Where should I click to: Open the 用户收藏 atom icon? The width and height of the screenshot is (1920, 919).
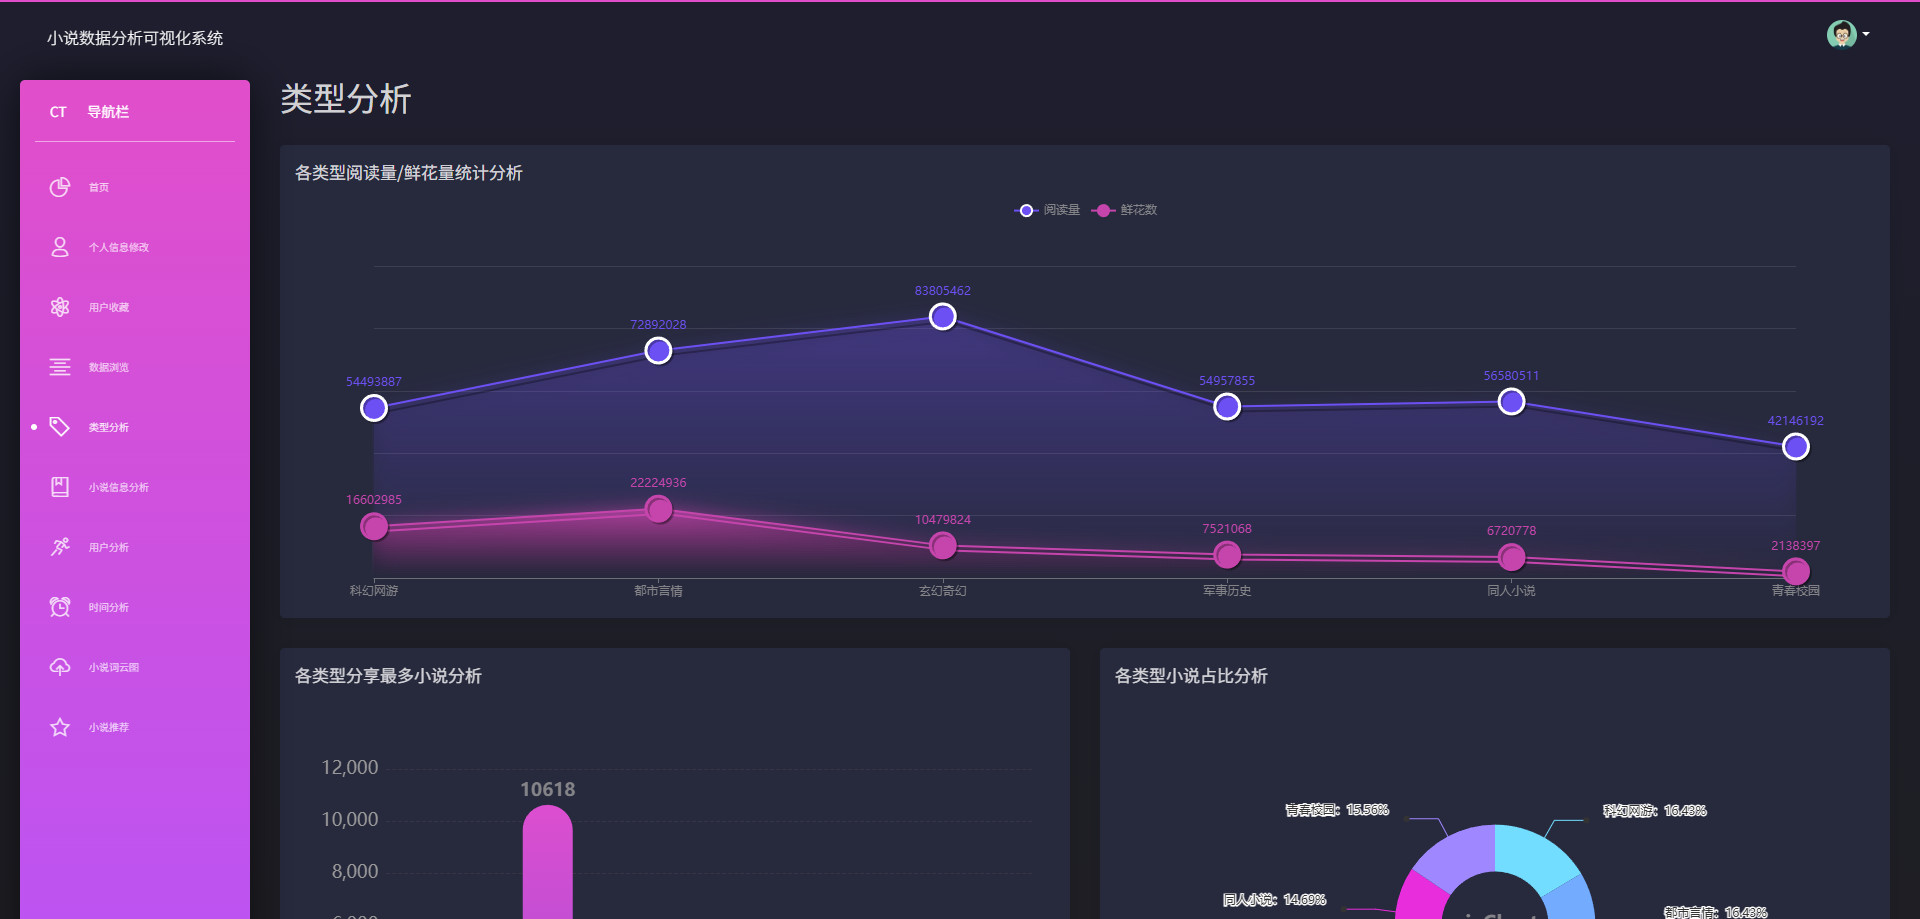point(60,307)
